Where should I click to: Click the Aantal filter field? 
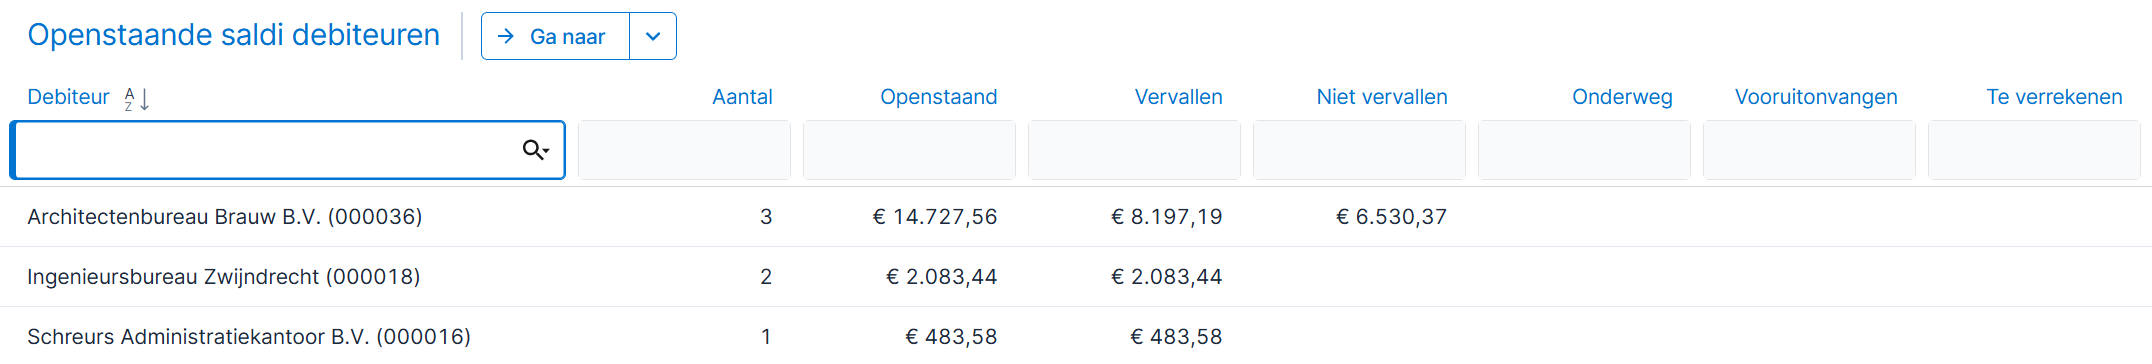pos(684,150)
